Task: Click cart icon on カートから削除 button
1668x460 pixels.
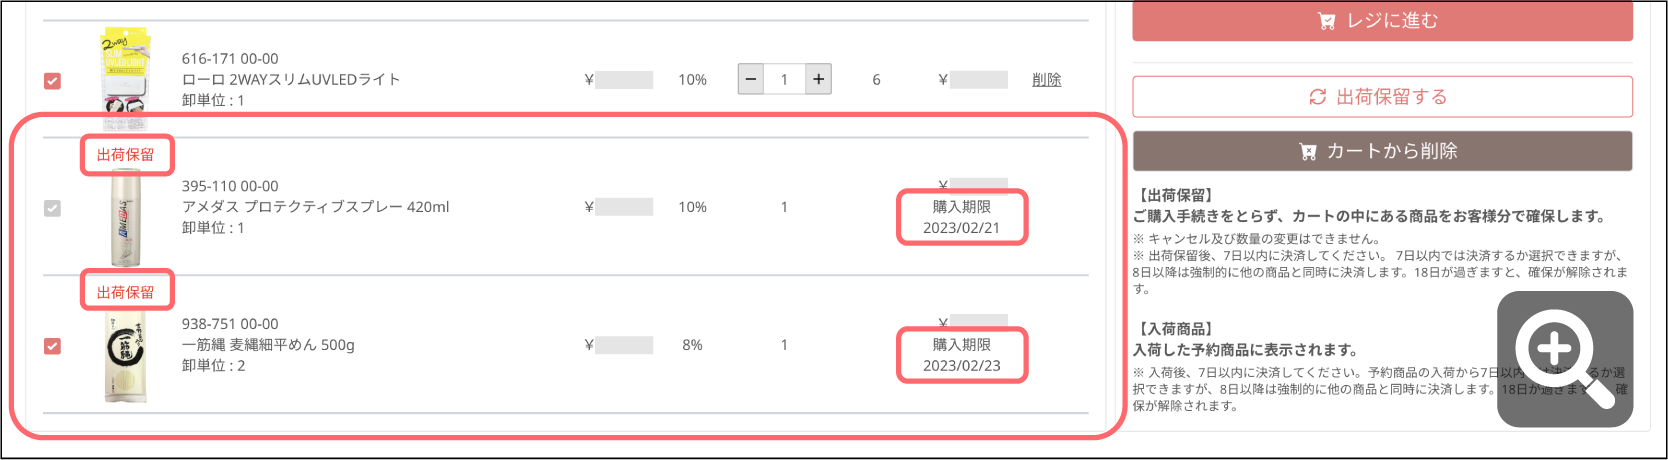Action: pyautogui.click(x=1308, y=151)
